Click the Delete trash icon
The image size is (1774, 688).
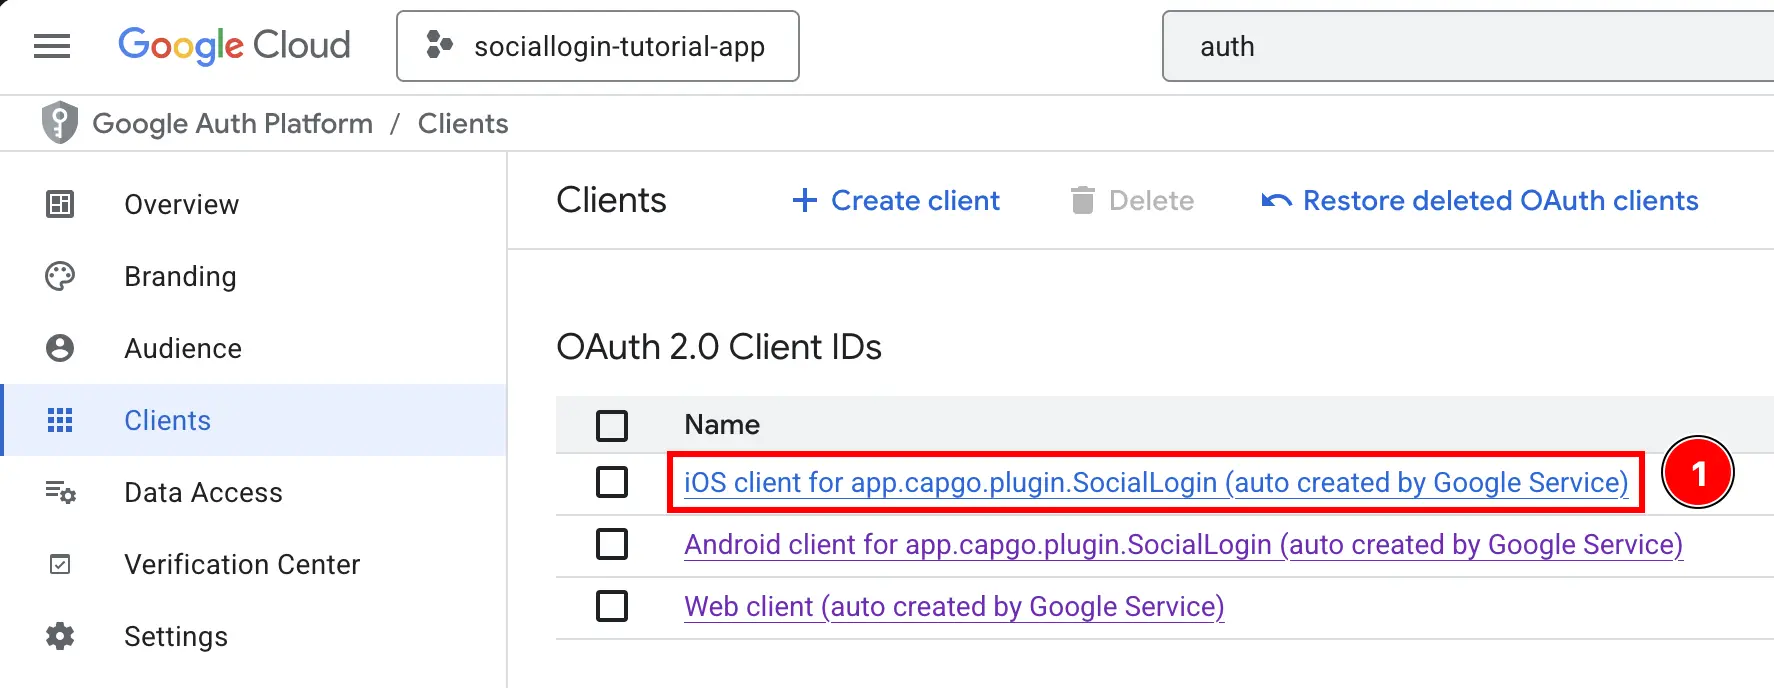pyautogui.click(x=1082, y=200)
